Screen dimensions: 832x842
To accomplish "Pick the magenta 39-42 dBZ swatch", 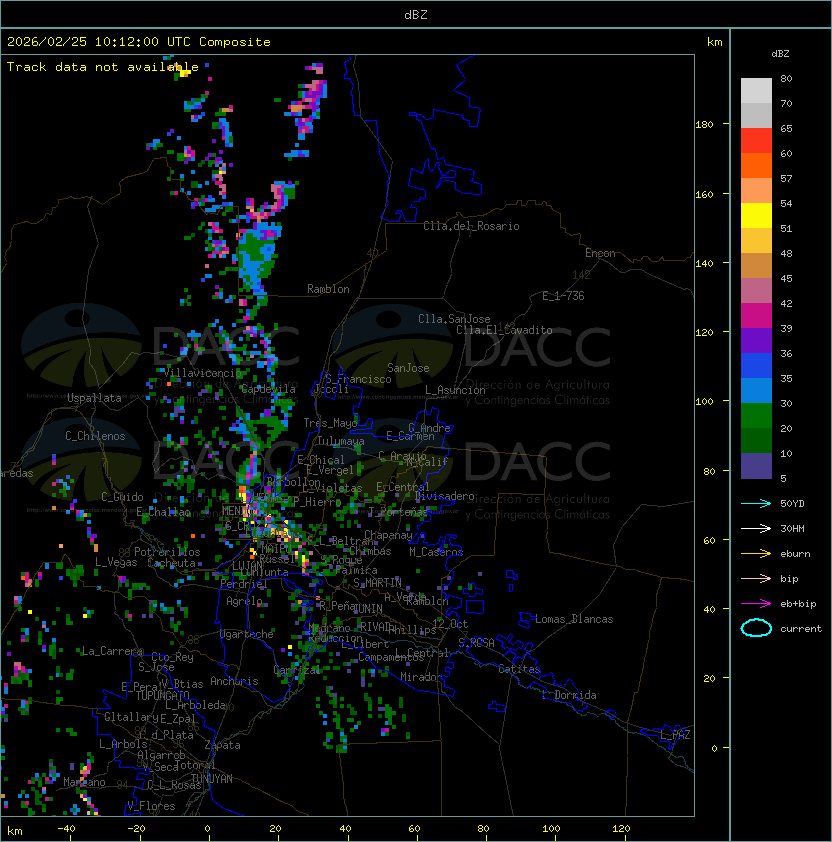I will tap(756, 316).
